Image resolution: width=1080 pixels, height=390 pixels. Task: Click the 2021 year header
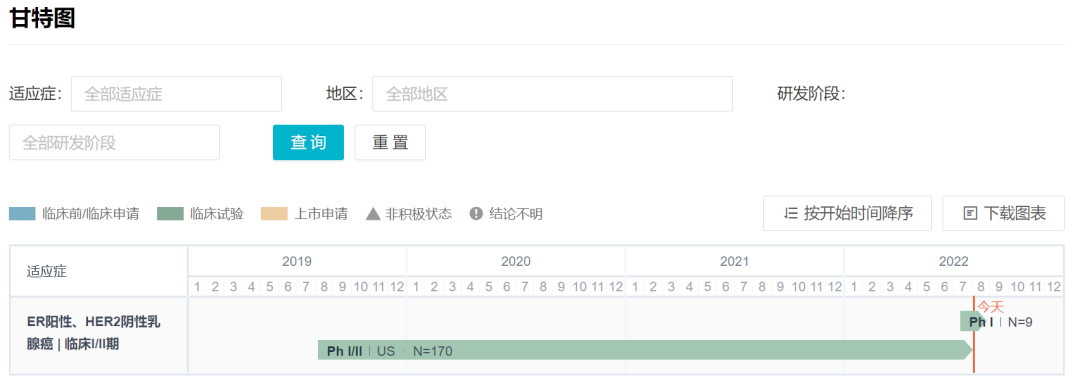coord(735,262)
